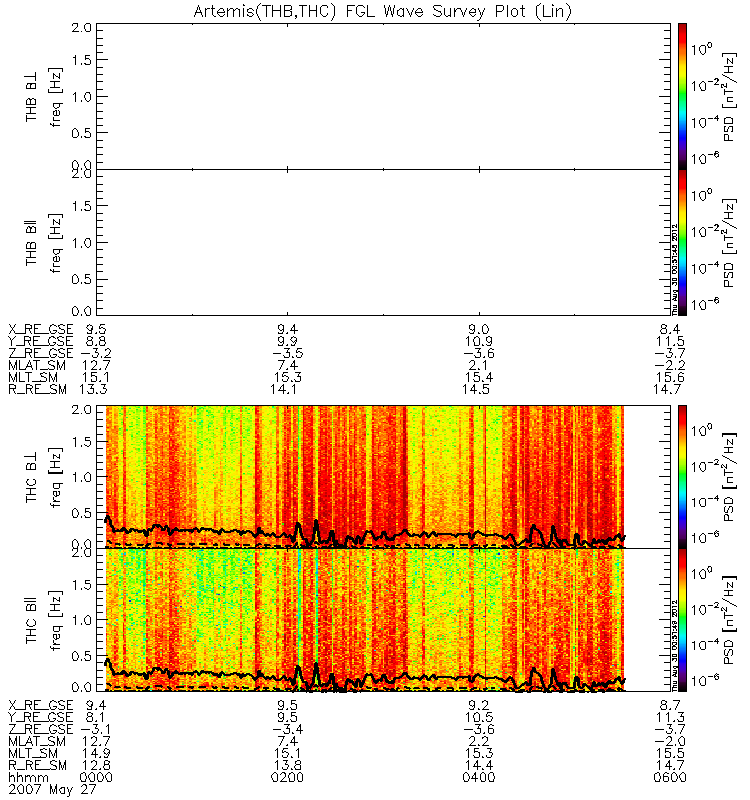The height and width of the screenshot is (800, 750).
Task: Click the R_RE_SM value 13.8
Action: coord(287,766)
